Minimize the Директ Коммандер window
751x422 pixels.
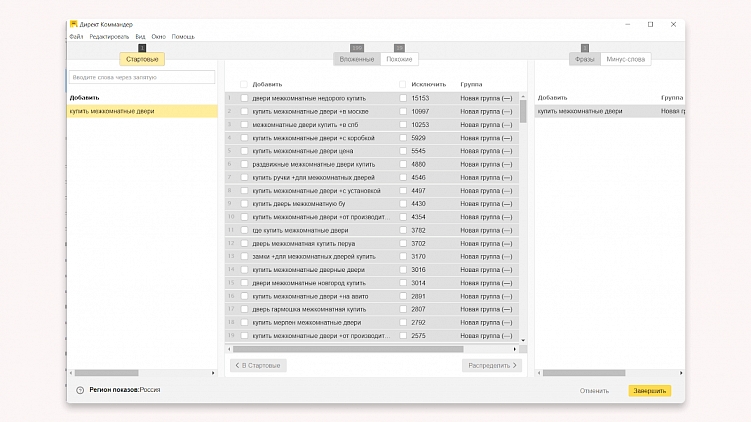pyautogui.click(x=627, y=24)
